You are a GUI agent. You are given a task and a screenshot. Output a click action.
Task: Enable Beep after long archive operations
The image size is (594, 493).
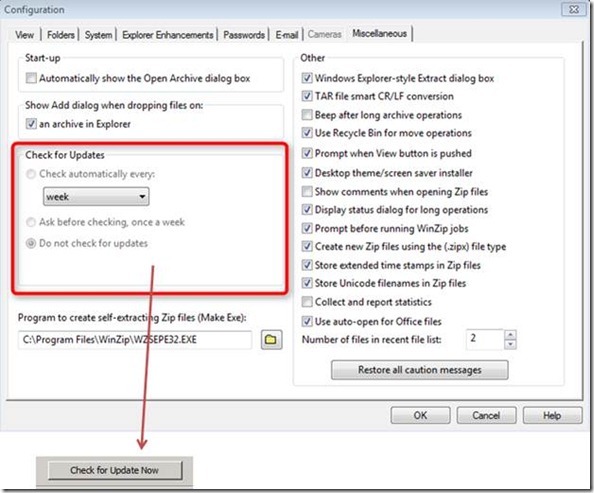tap(307, 114)
